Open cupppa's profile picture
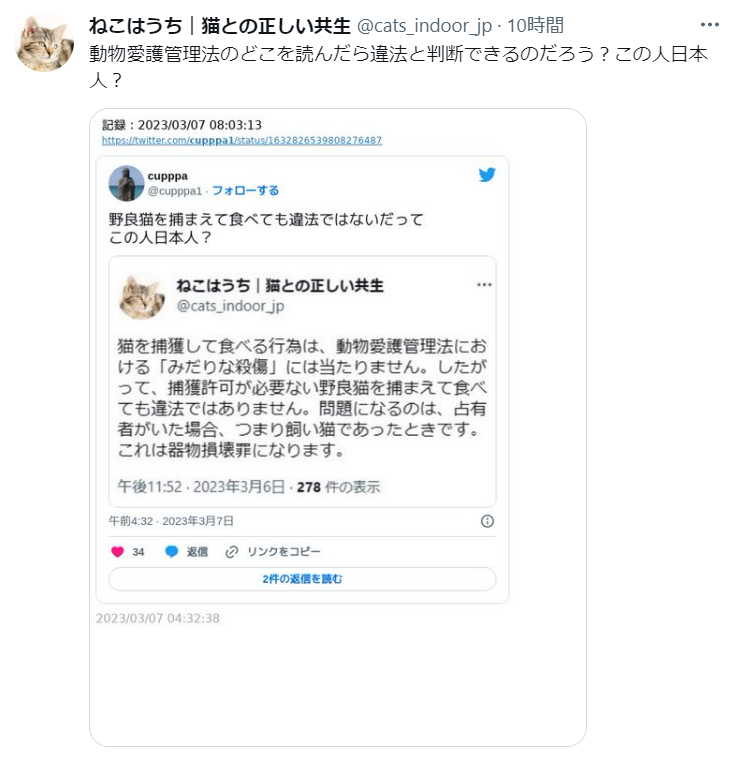The height and width of the screenshot is (759, 738). click(126, 183)
